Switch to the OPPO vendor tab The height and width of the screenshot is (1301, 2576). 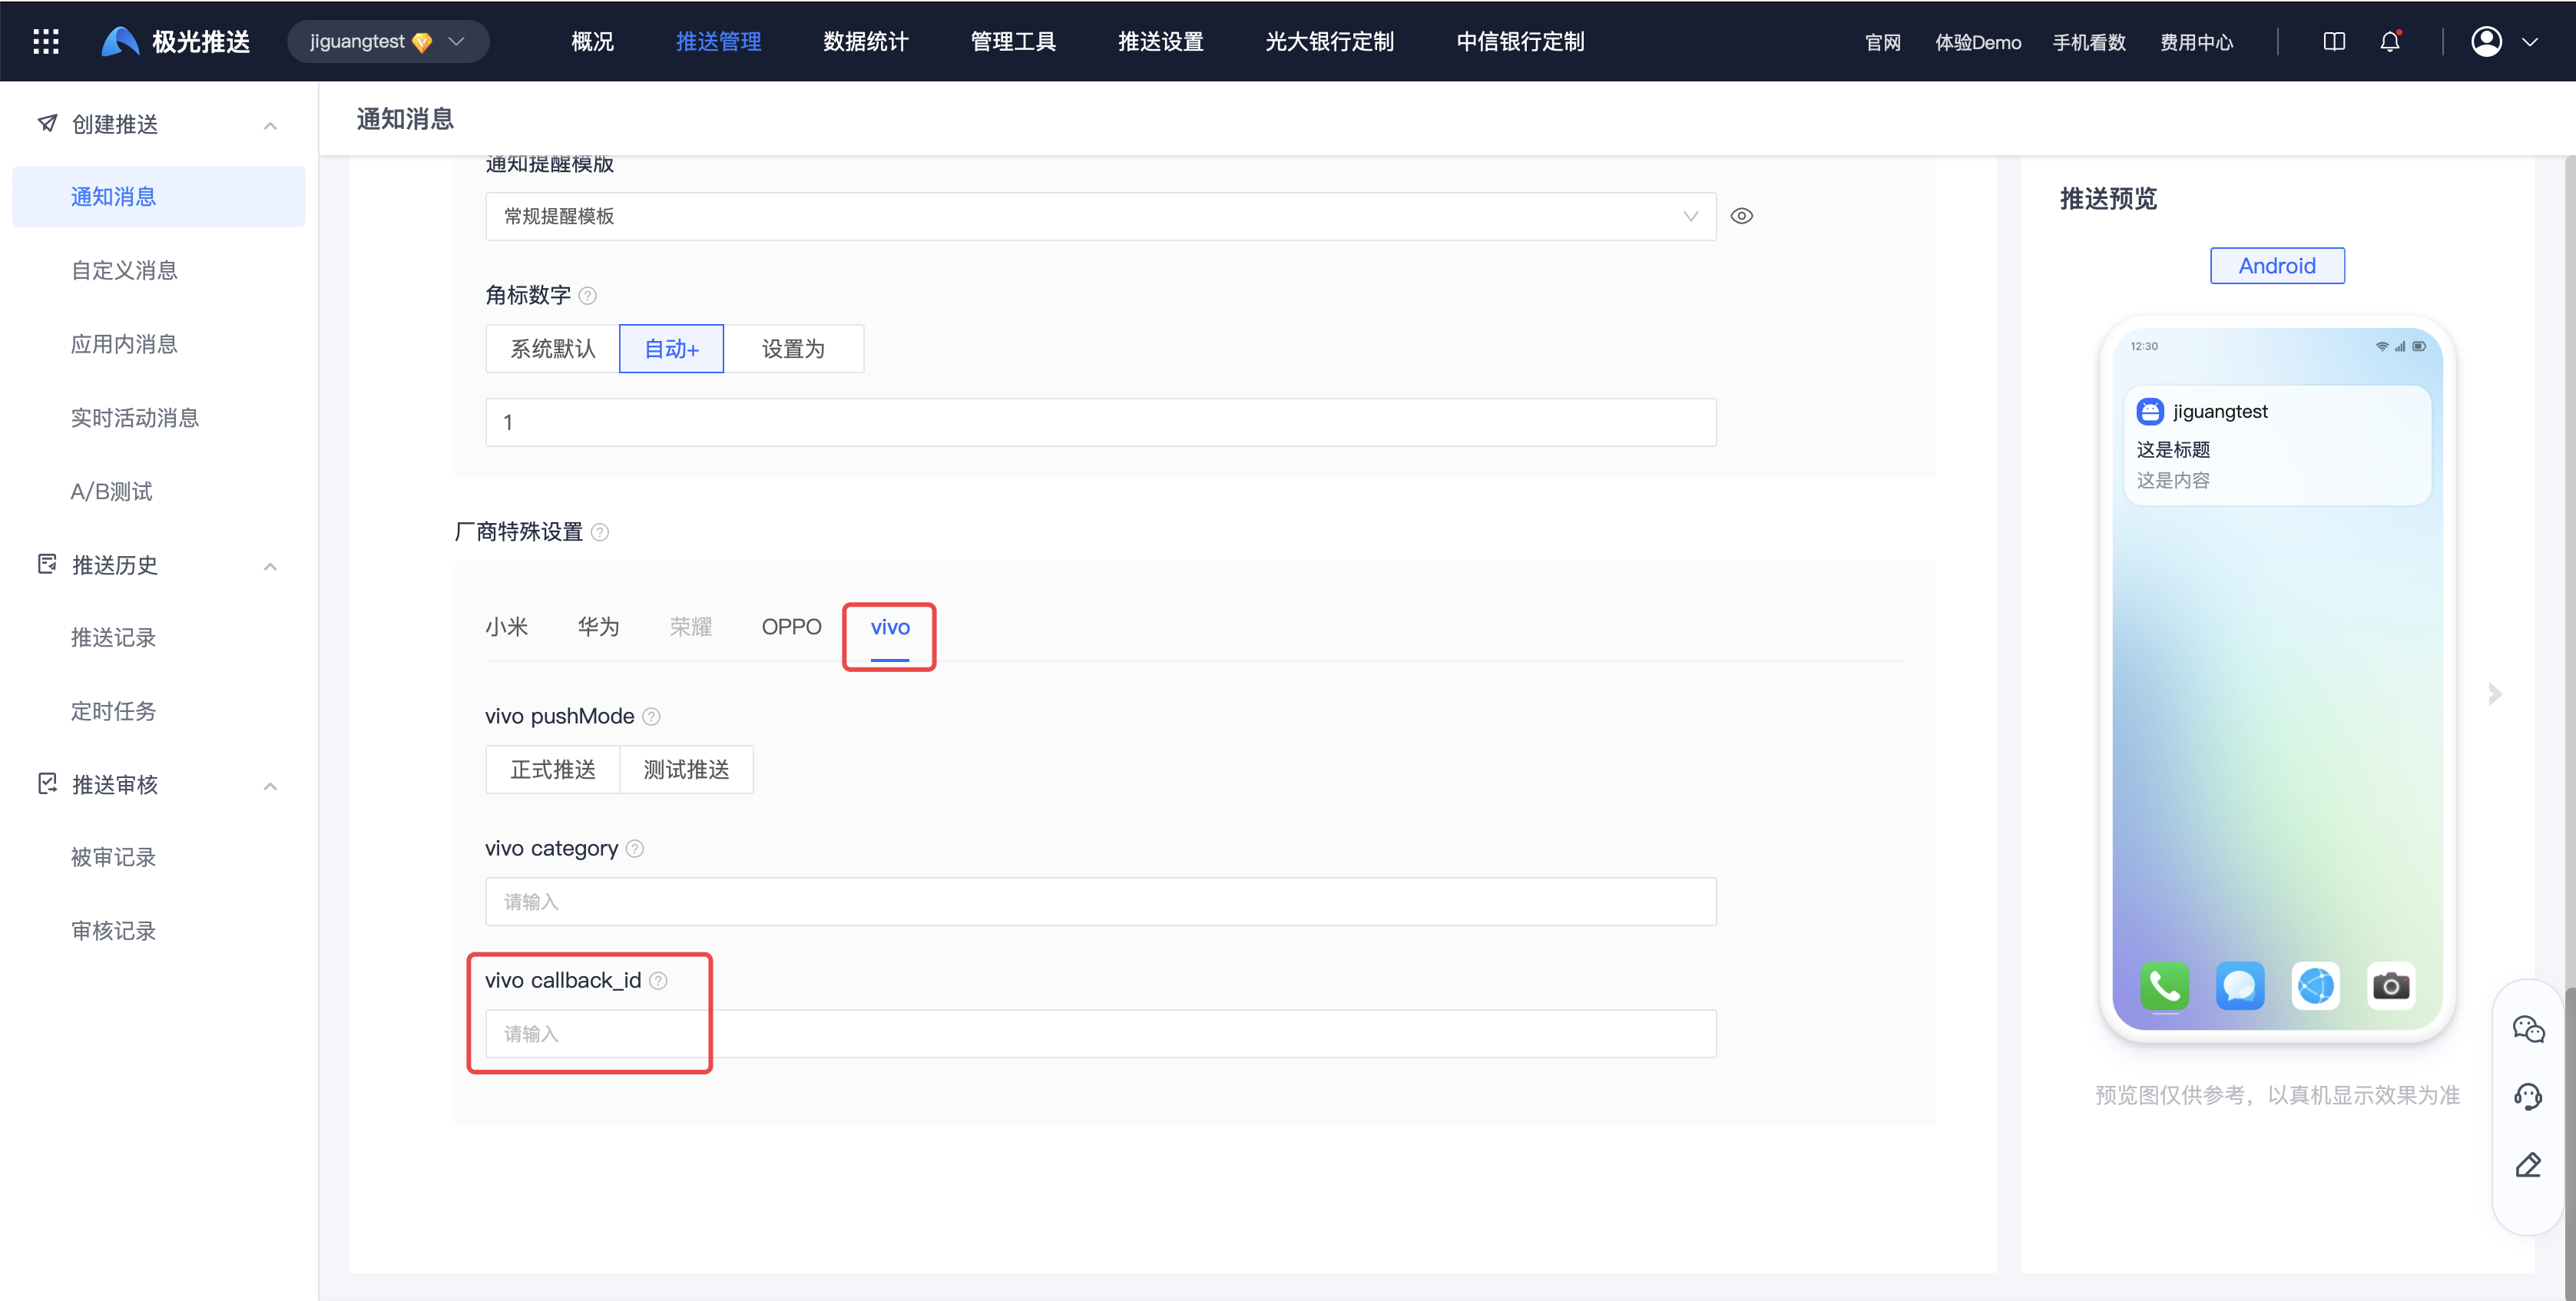791,627
